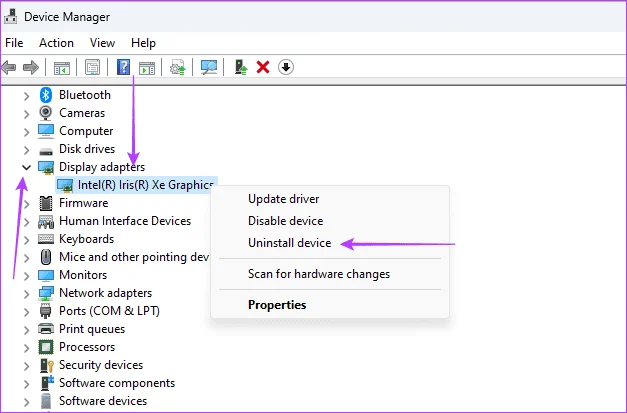Select Uninstall device in context menu
Viewport: 627px width, 413px height.
(x=290, y=243)
